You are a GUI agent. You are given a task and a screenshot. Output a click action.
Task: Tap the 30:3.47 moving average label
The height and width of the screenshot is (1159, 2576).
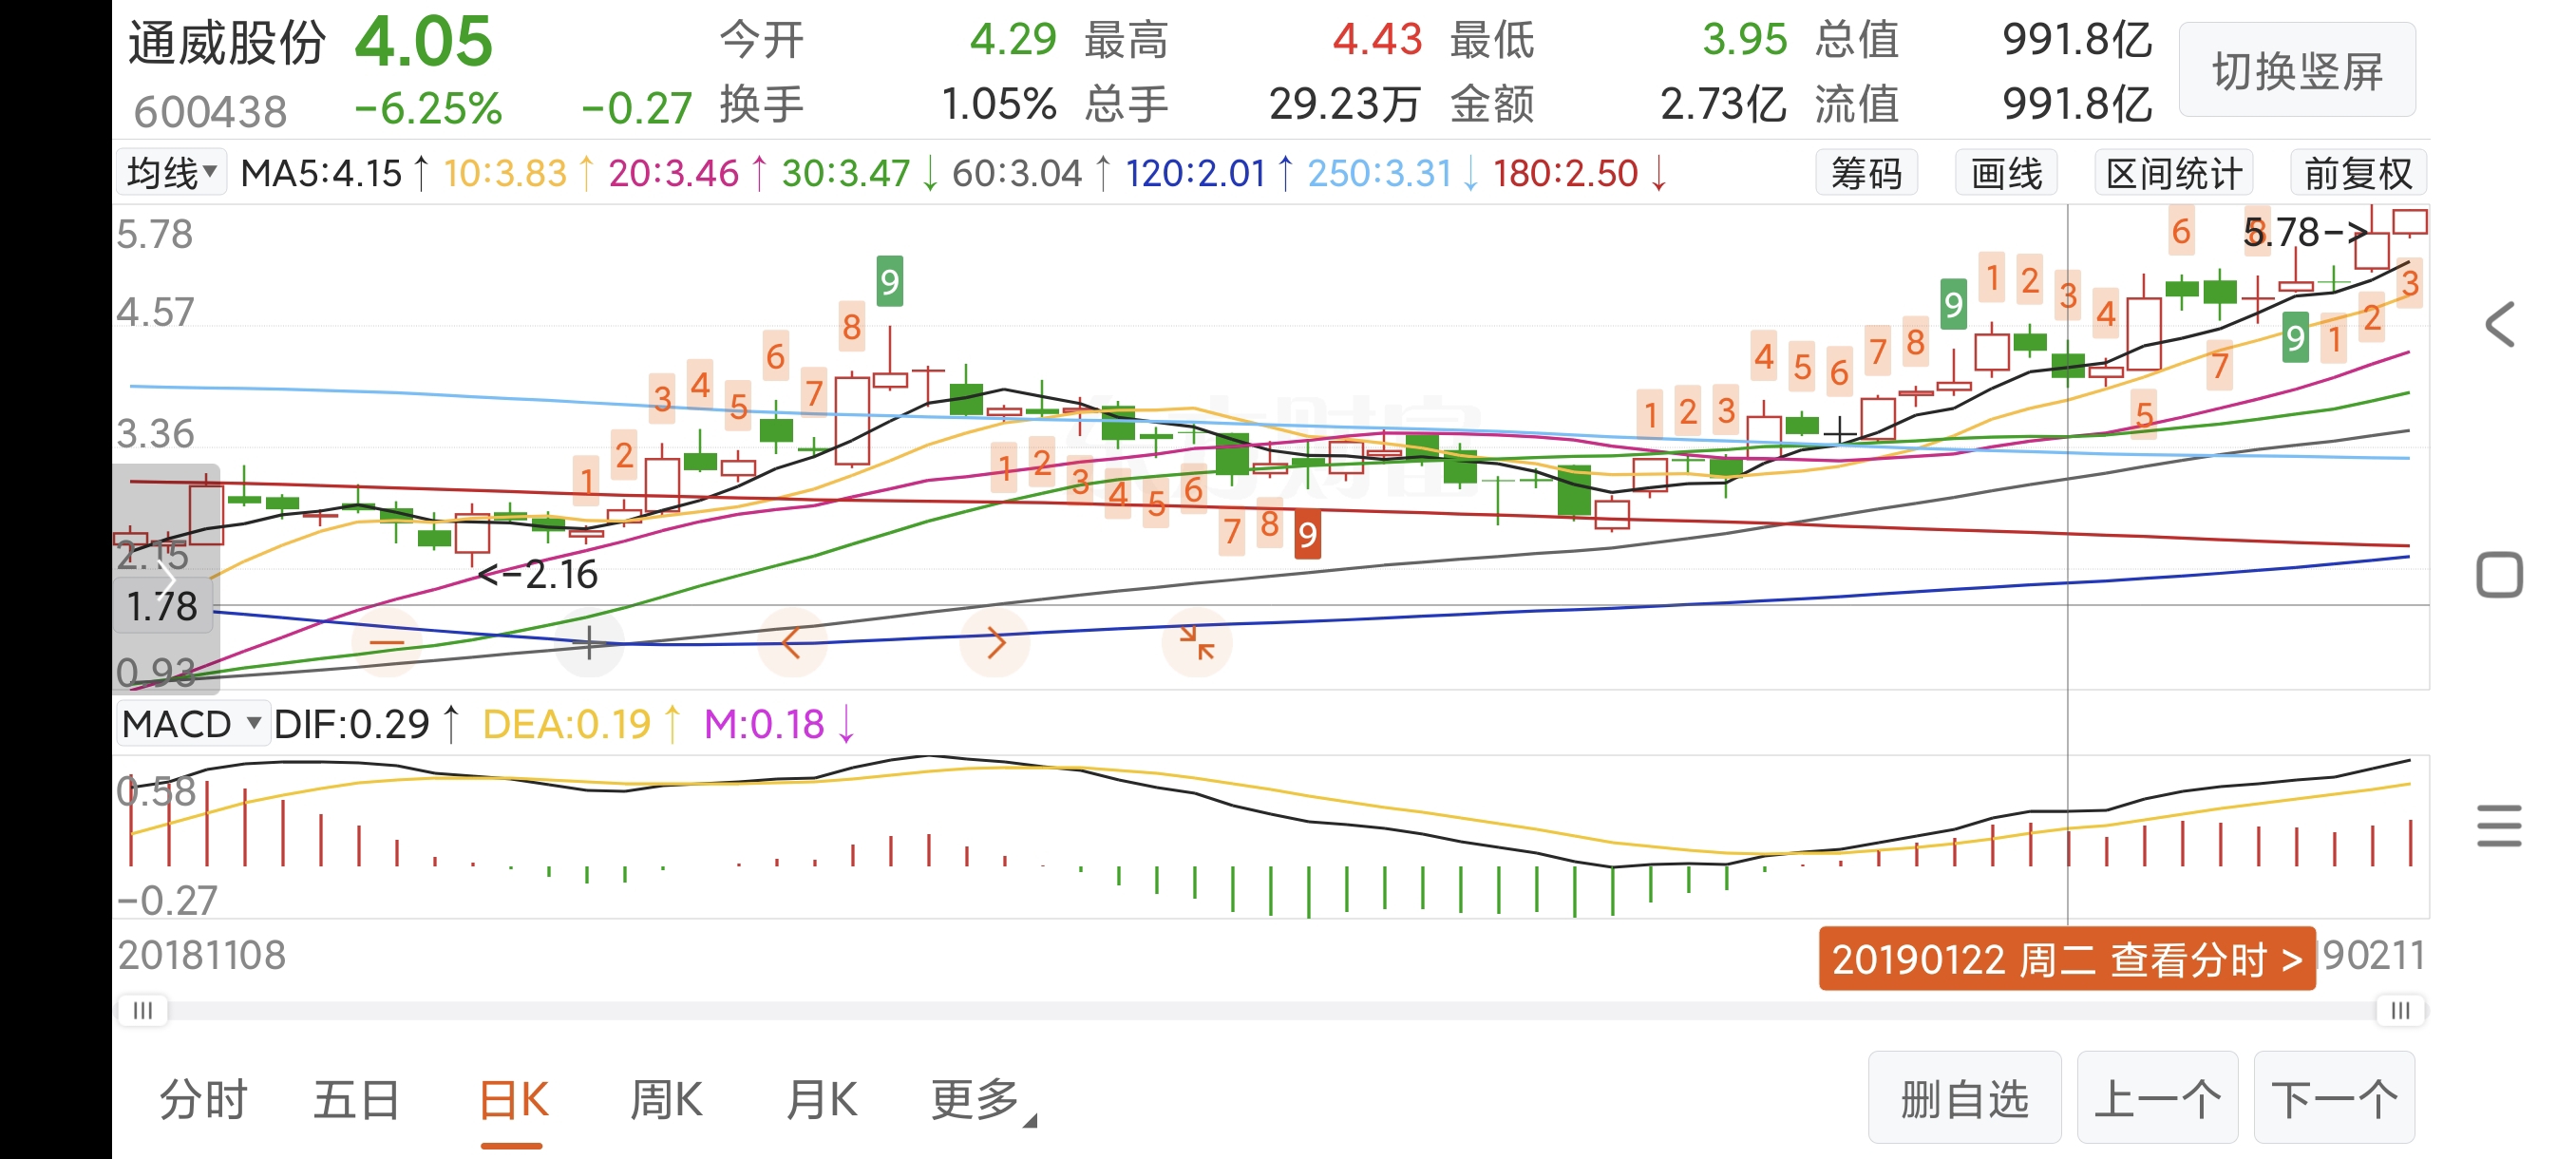pos(860,173)
